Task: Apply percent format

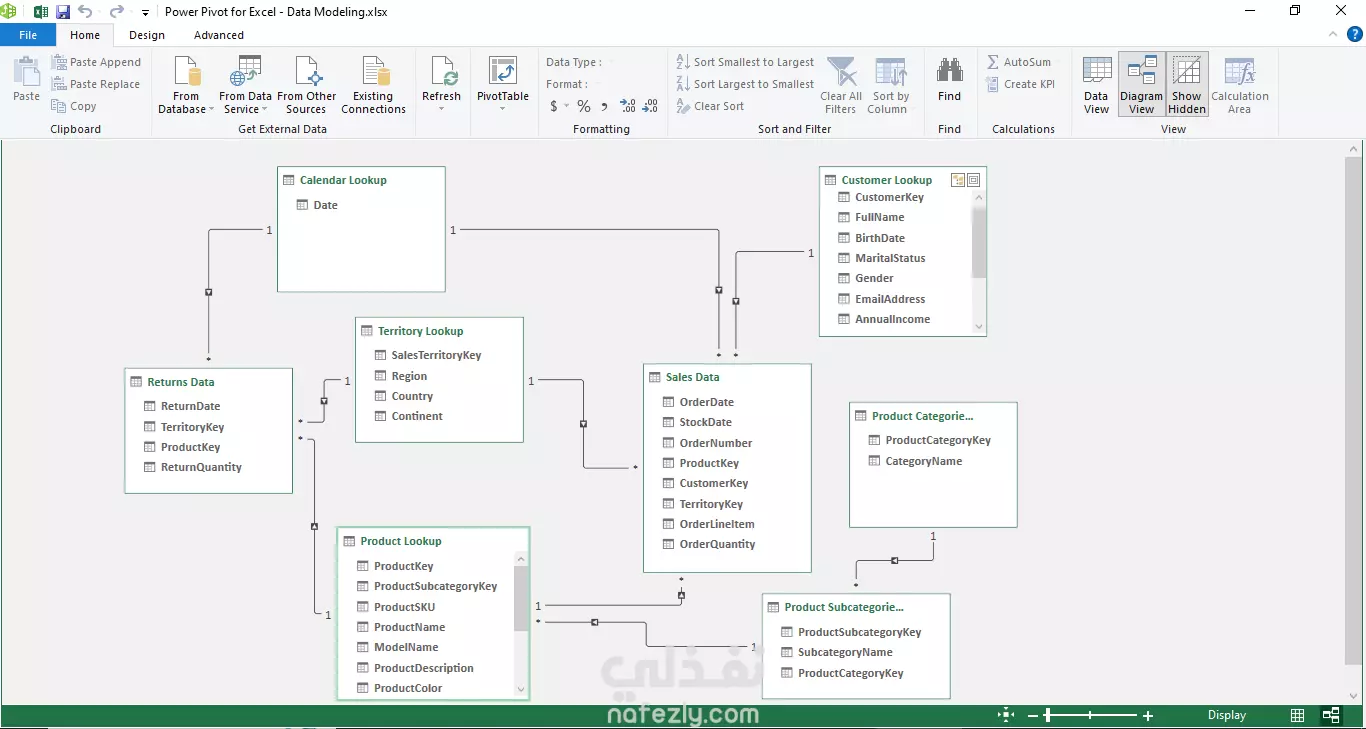Action: pyautogui.click(x=584, y=106)
